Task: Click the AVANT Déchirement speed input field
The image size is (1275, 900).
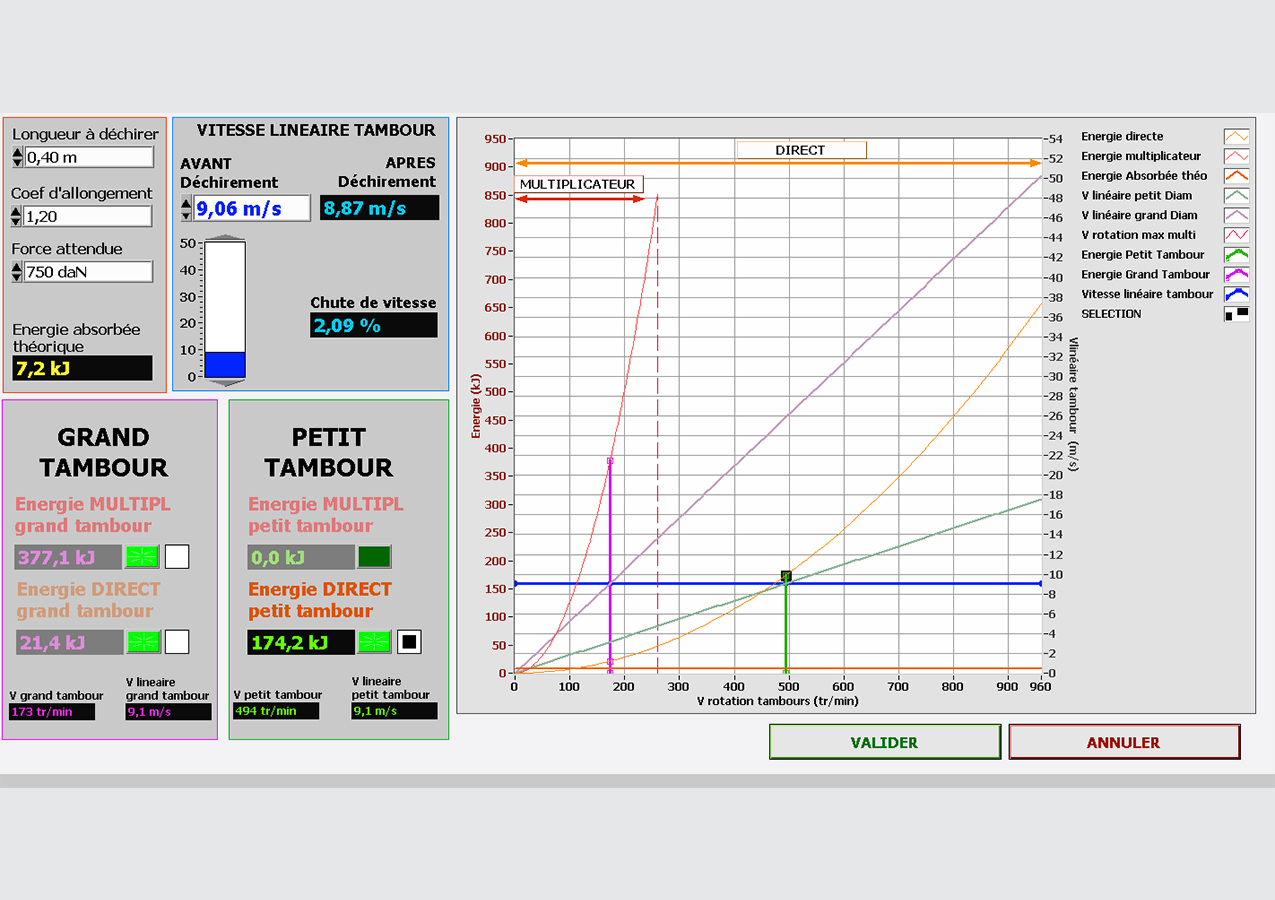Action: click(x=238, y=209)
